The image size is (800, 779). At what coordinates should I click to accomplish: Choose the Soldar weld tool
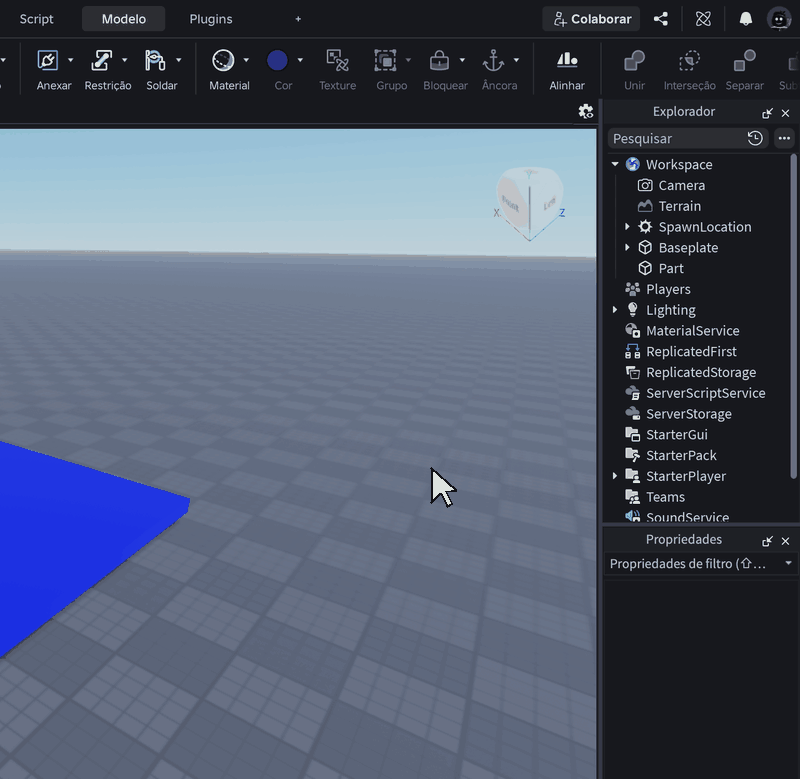(155, 60)
